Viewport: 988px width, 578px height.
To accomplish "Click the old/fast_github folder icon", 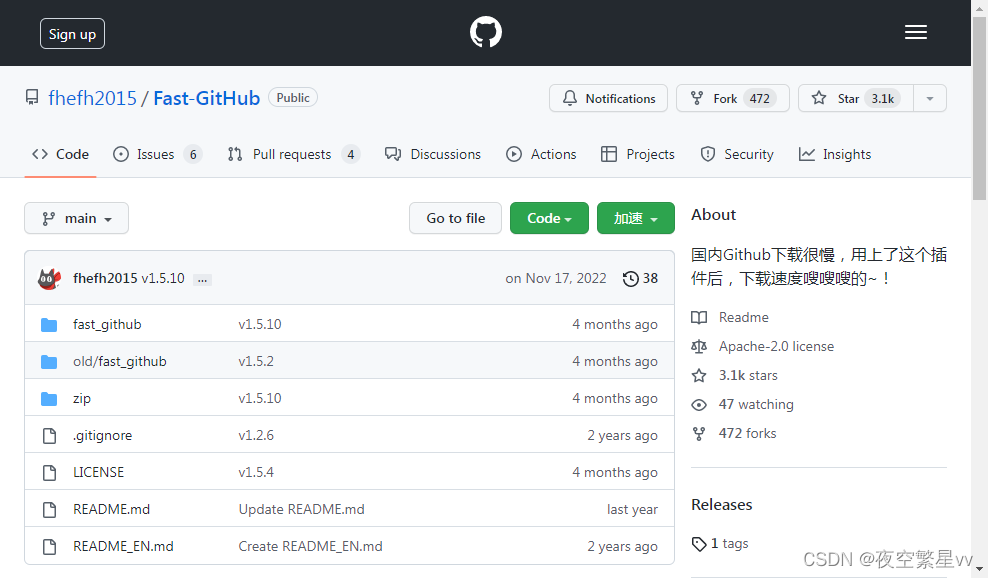I will click(49, 362).
